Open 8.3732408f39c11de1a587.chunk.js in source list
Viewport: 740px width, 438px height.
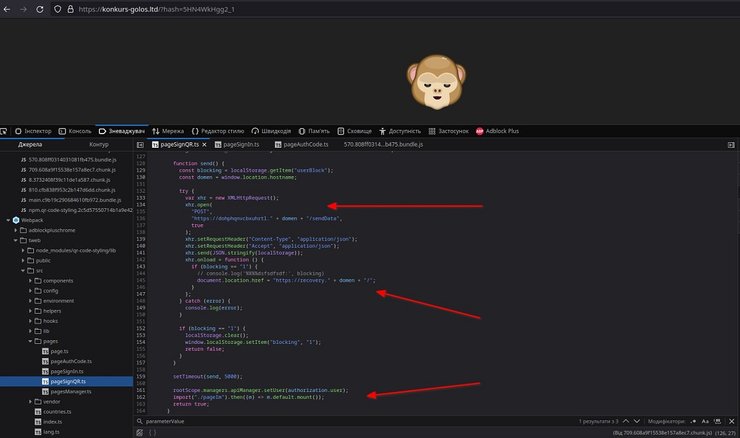point(66,180)
